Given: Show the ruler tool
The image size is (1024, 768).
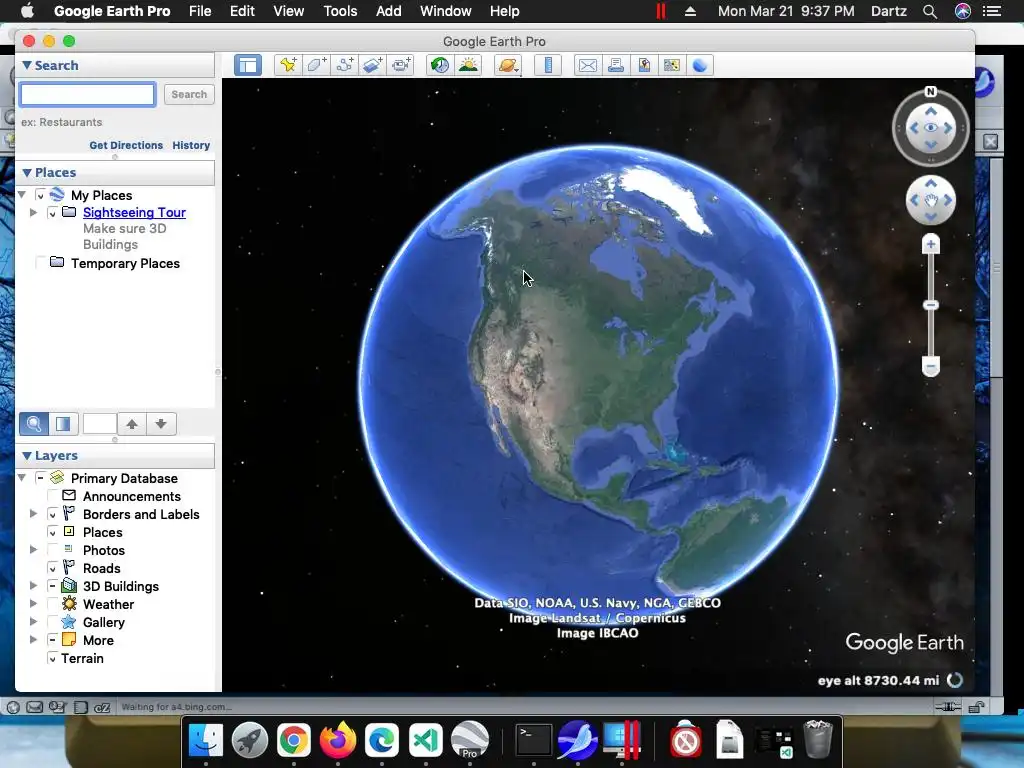Looking at the screenshot, I should pos(548,65).
